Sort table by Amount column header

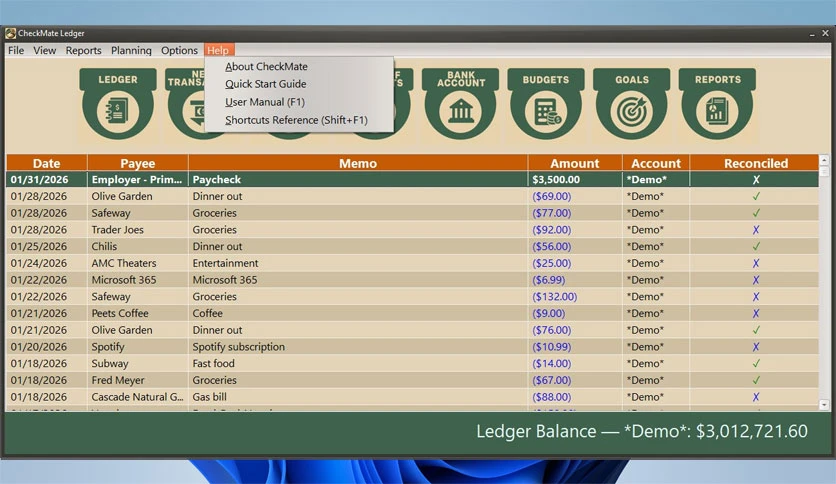(575, 163)
